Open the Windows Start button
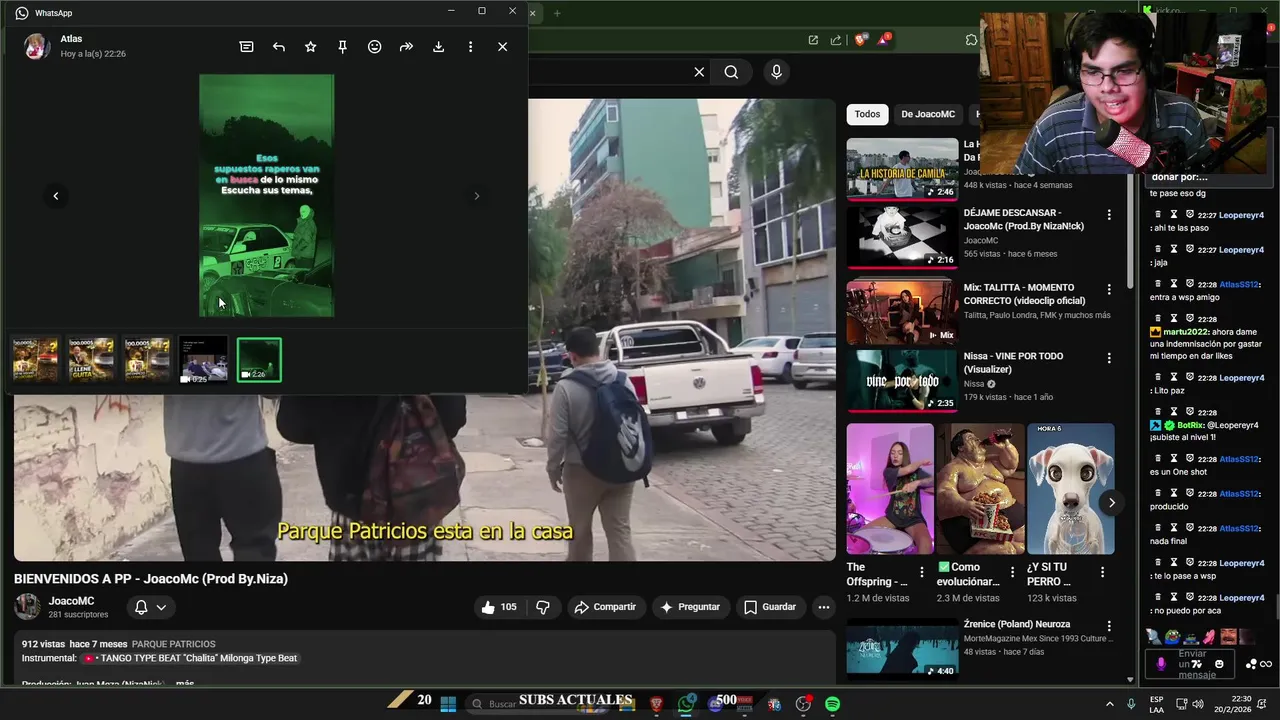 [x=448, y=704]
